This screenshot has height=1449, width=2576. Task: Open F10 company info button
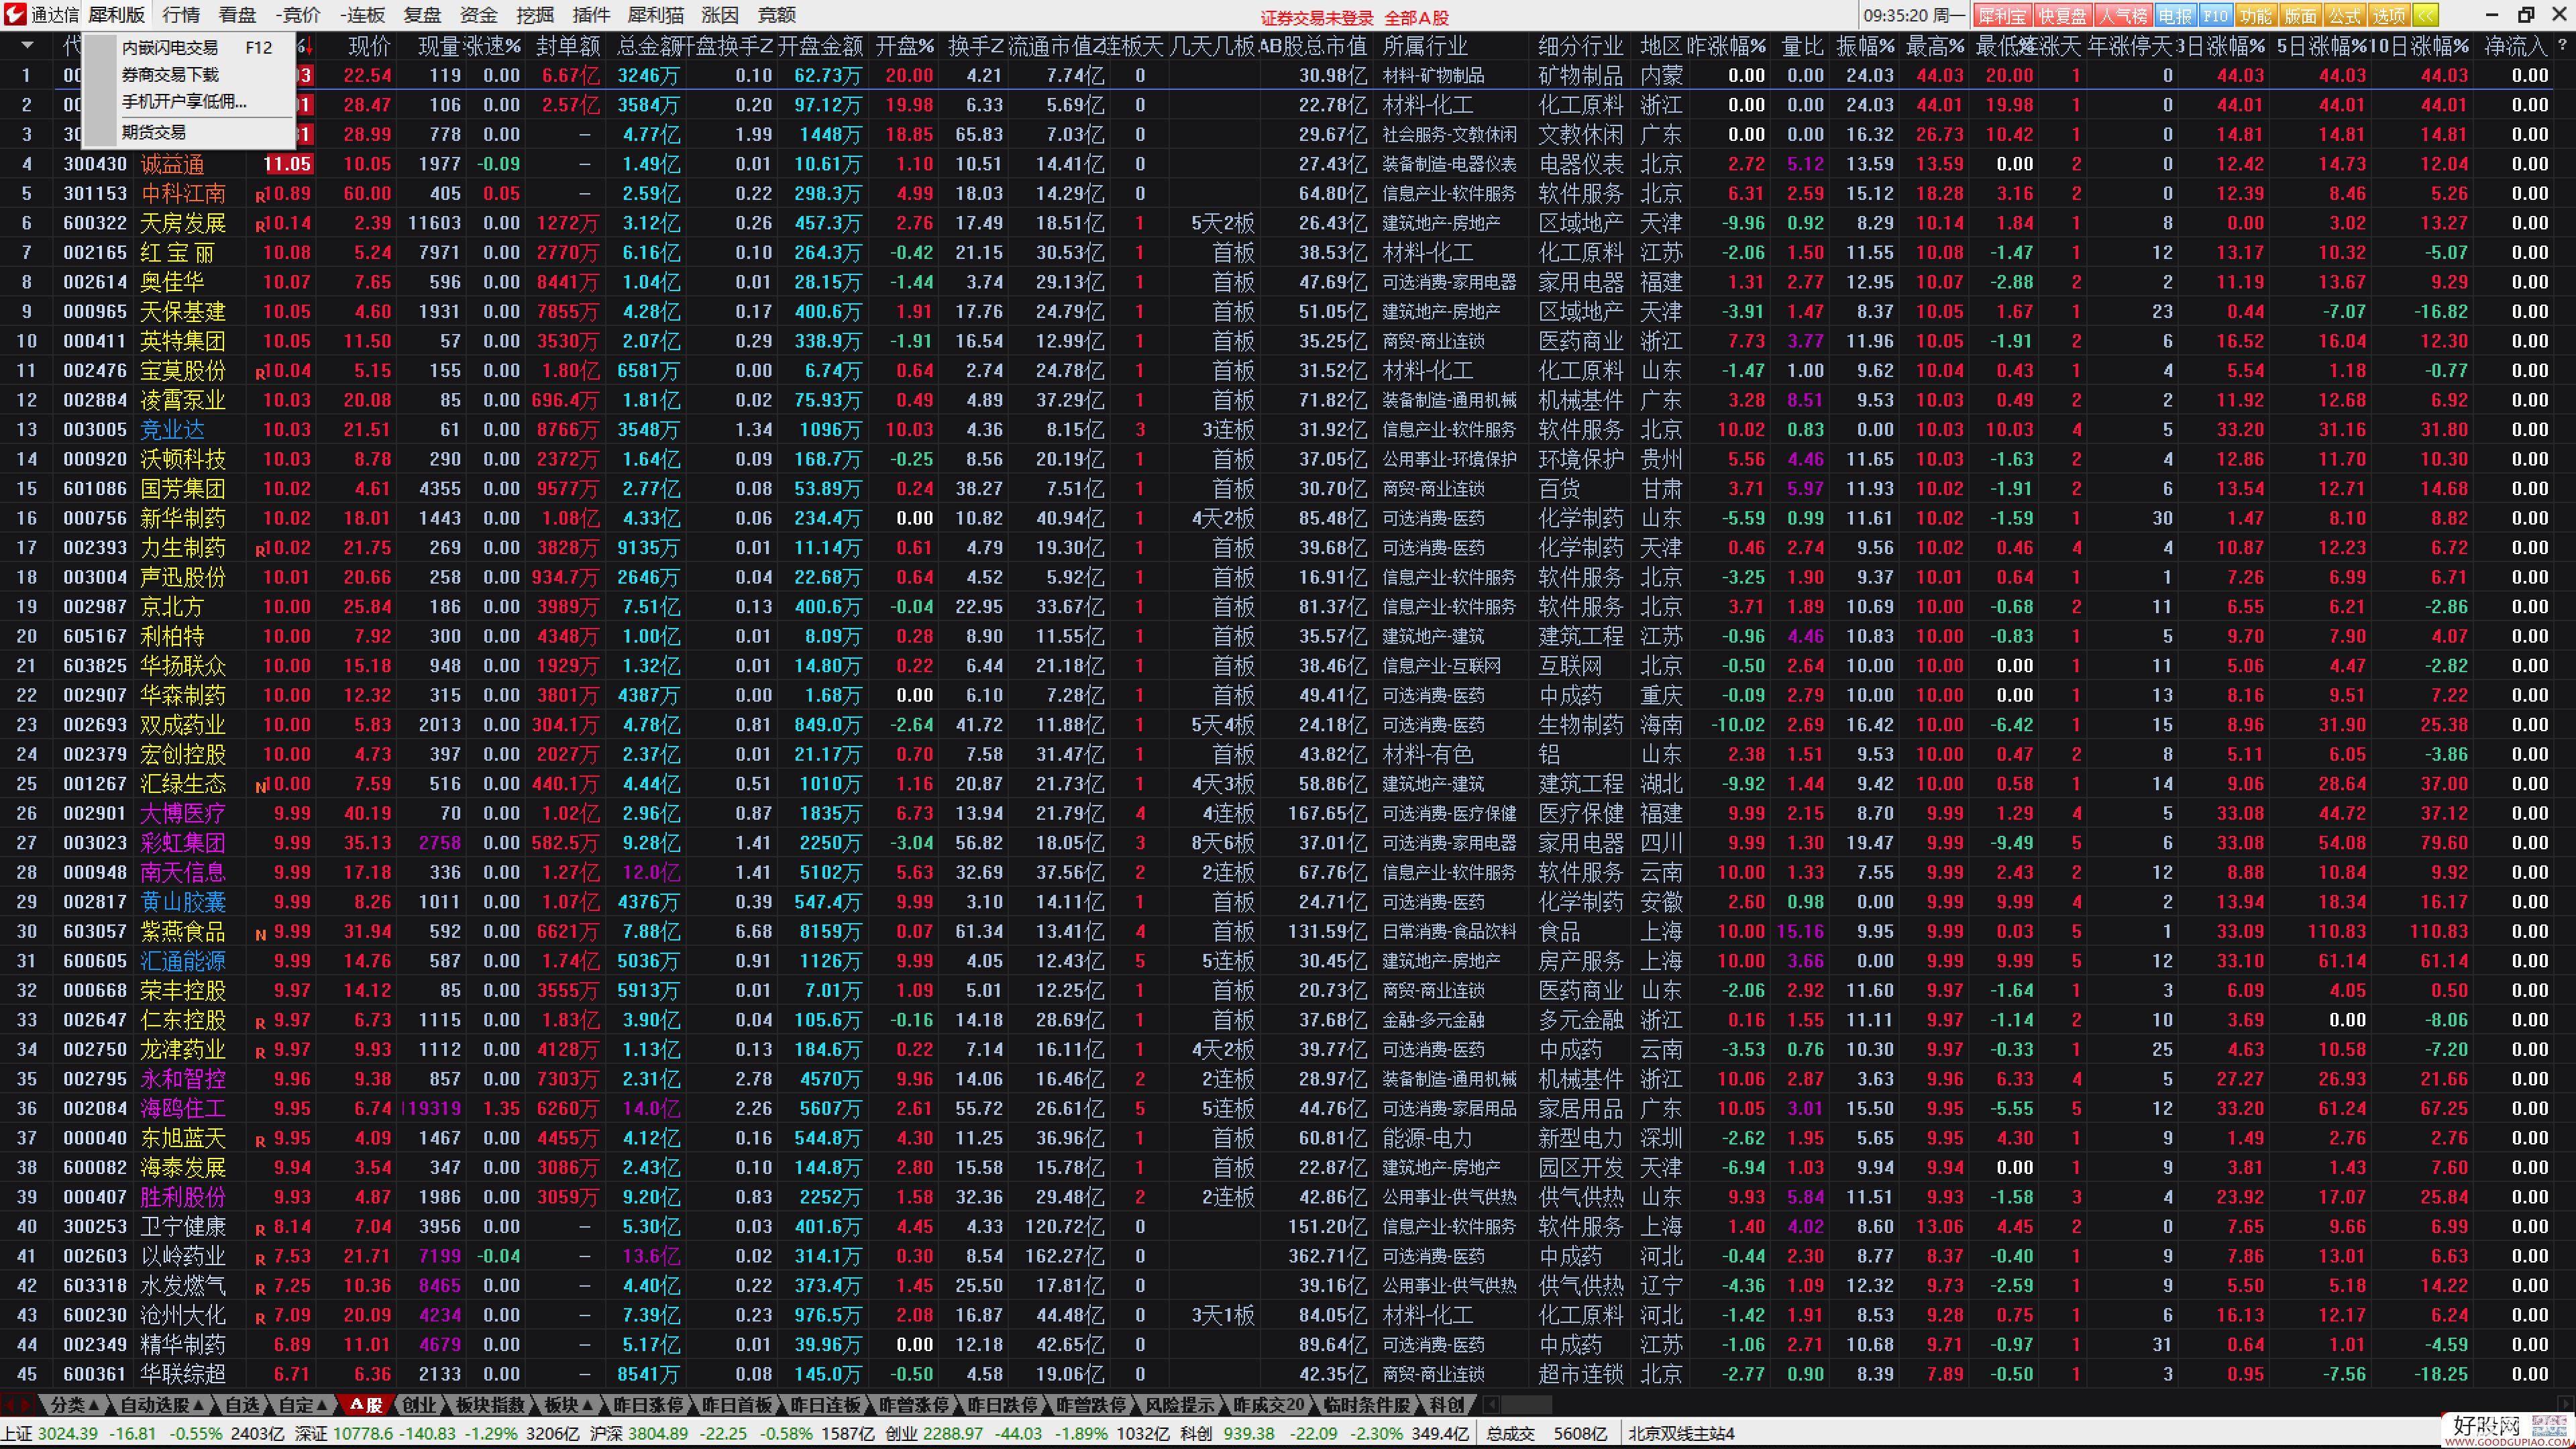[x=2215, y=15]
